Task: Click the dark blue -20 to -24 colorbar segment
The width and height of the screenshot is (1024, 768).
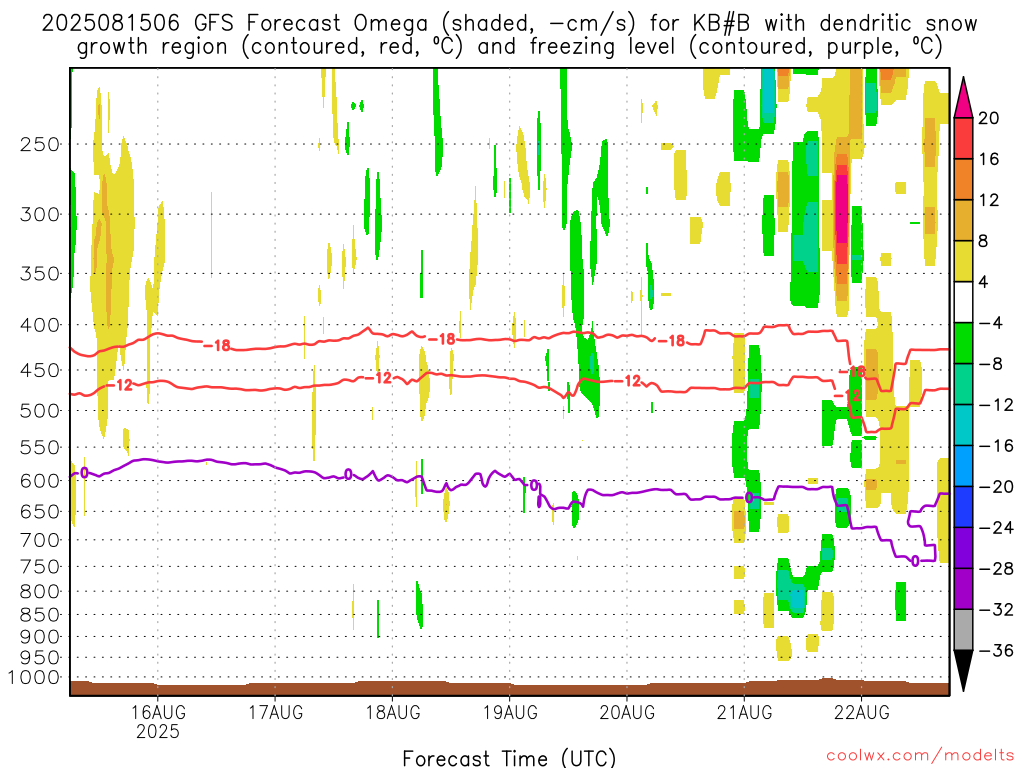Action: (963, 507)
